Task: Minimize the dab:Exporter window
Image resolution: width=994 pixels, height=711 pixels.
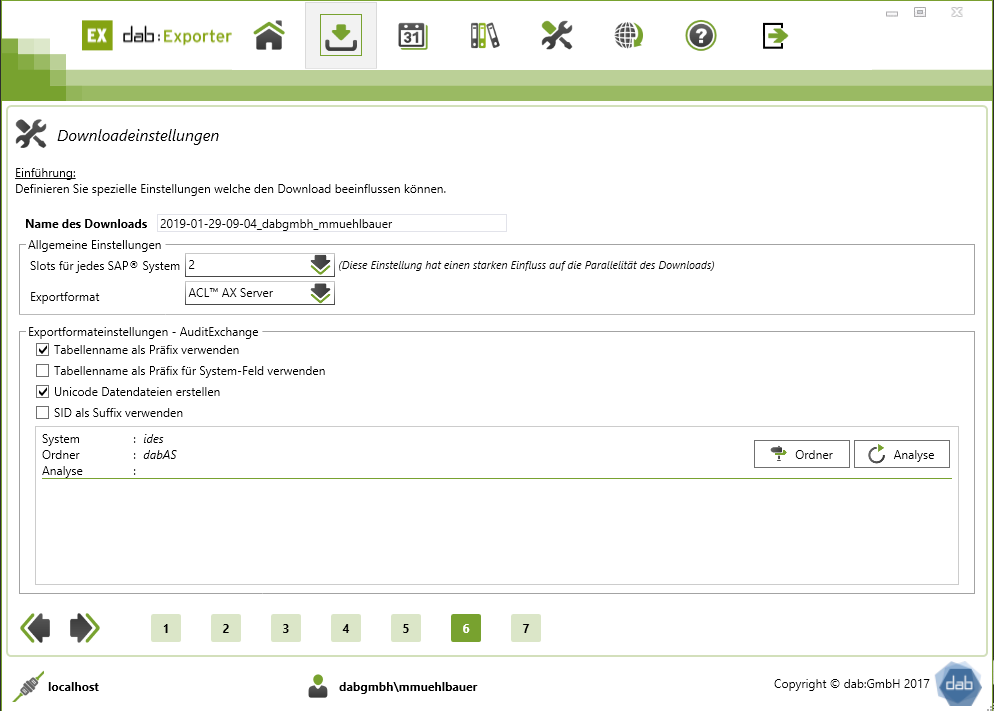Action: pyautogui.click(x=892, y=13)
